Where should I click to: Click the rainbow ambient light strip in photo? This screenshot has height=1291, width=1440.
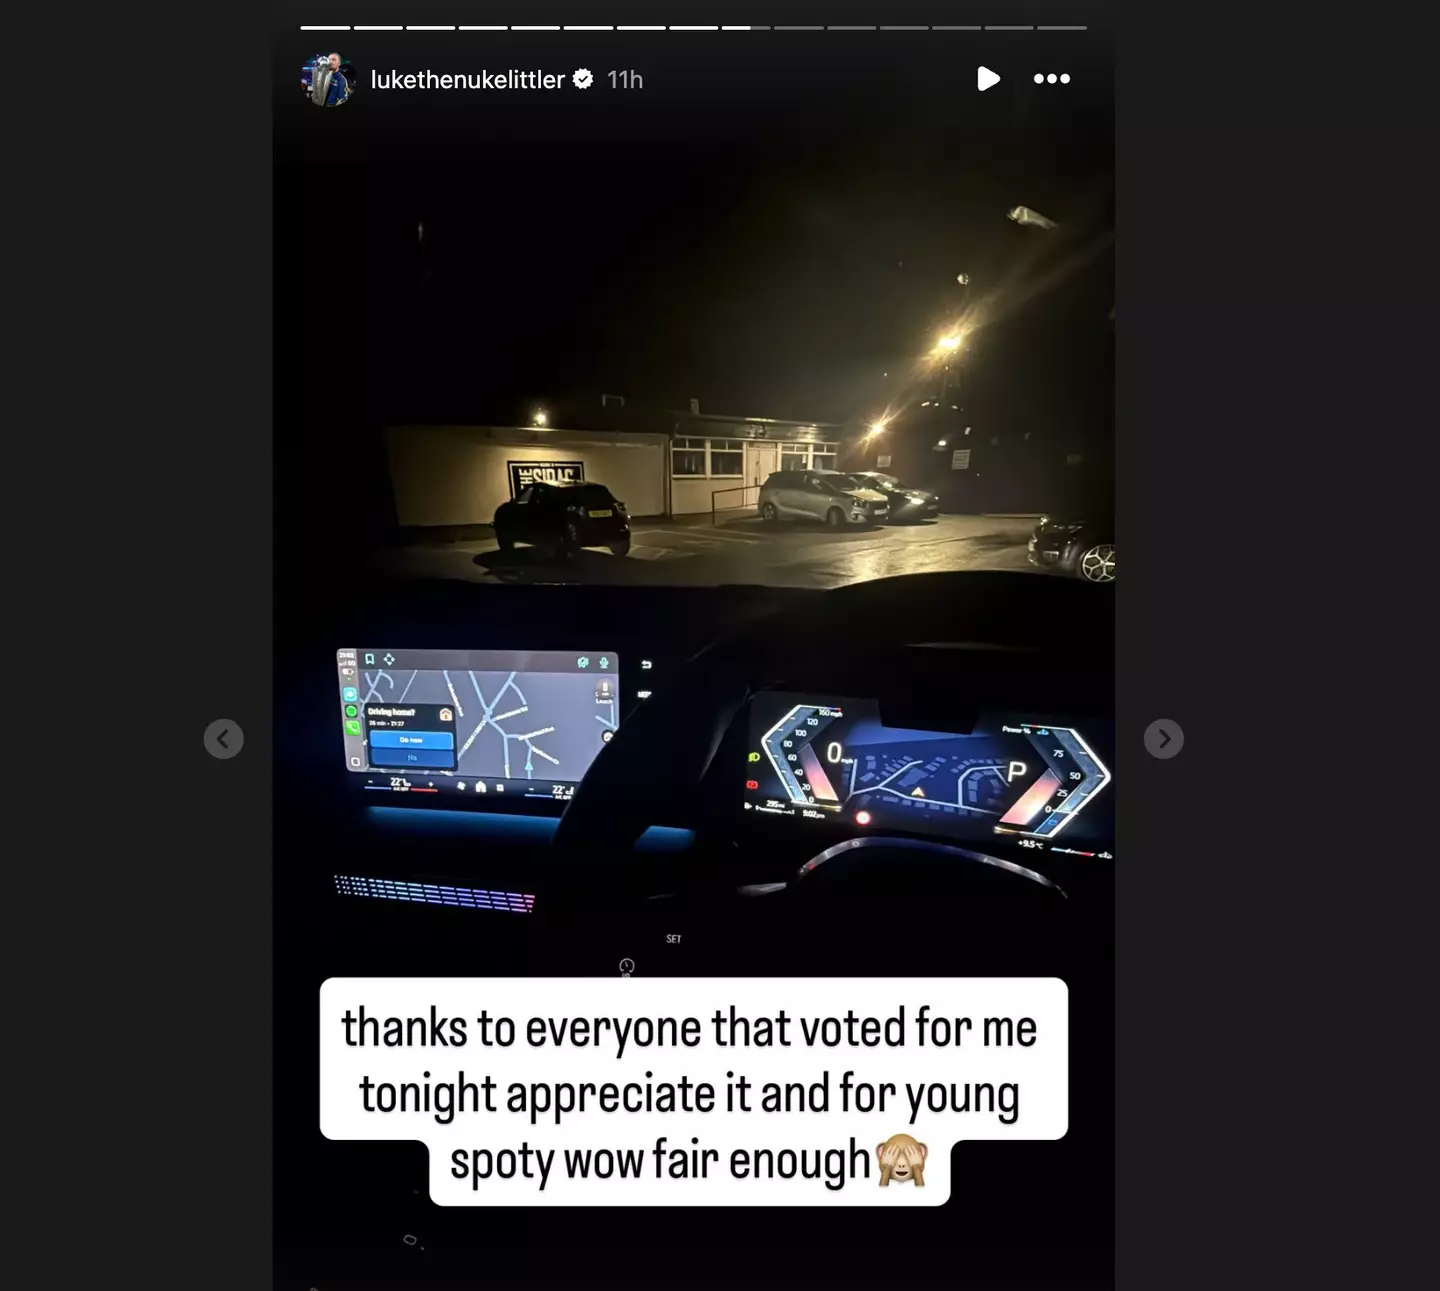[x=433, y=893]
